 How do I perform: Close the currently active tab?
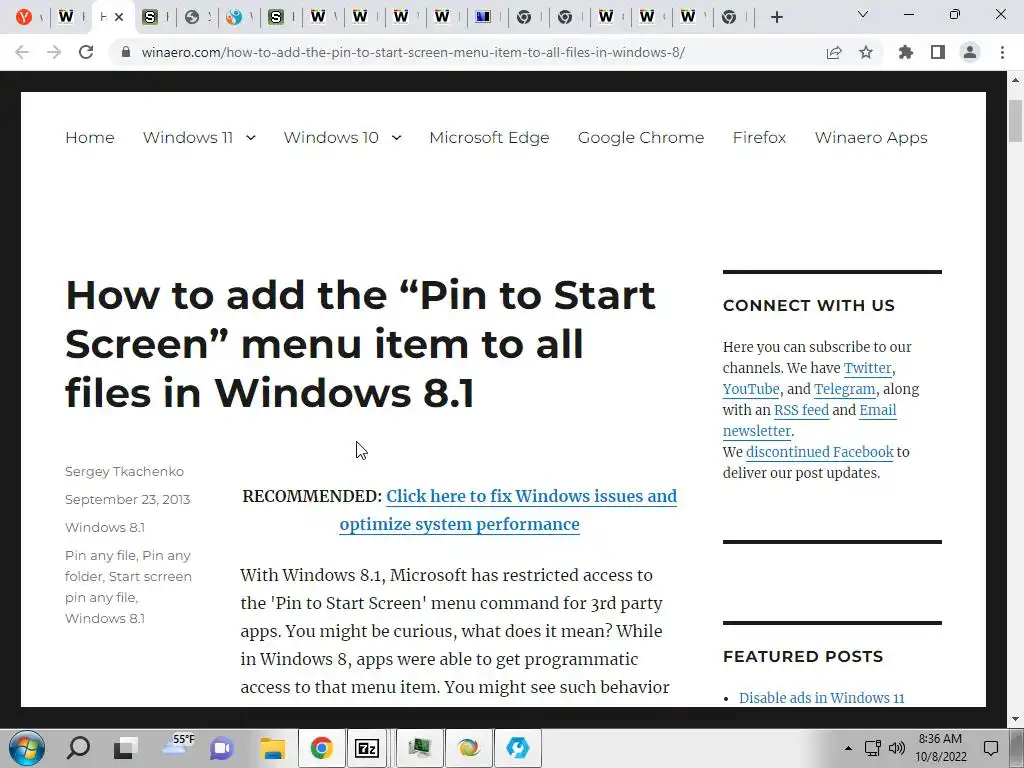pos(119,17)
